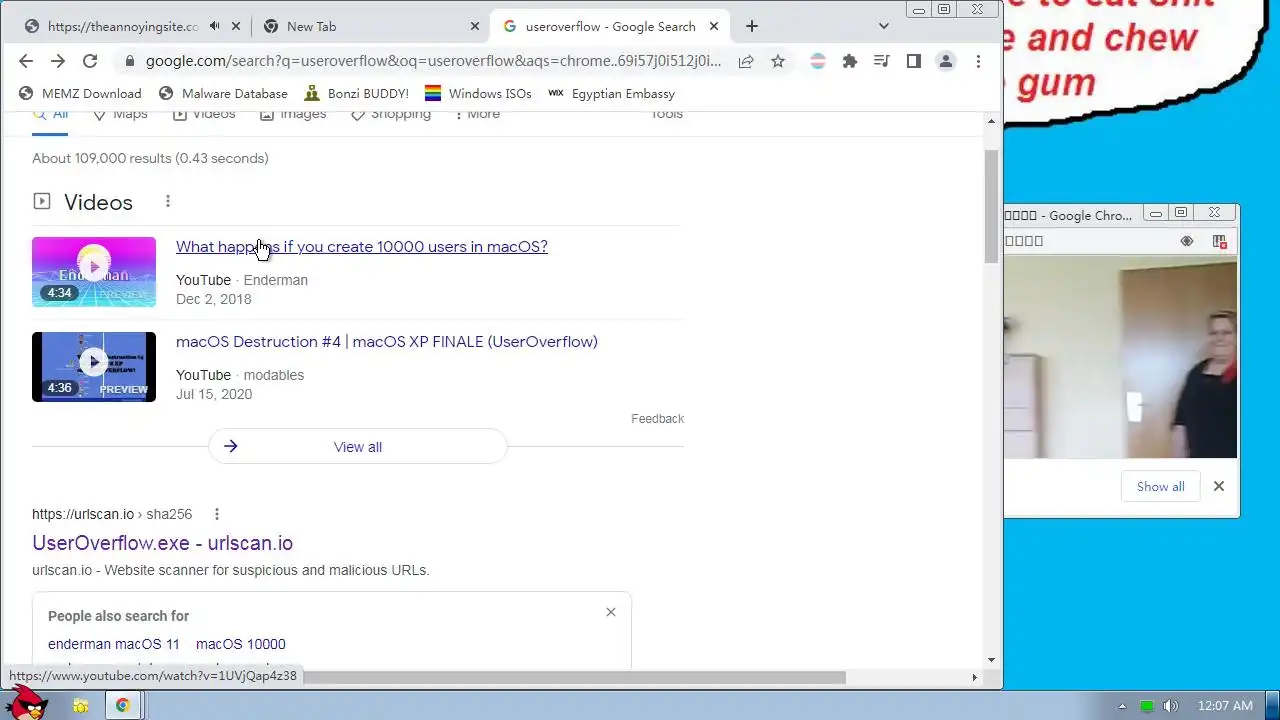Image resolution: width=1280 pixels, height=720 pixels.
Task: Close the download bar in popup window
Action: [1219, 486]
